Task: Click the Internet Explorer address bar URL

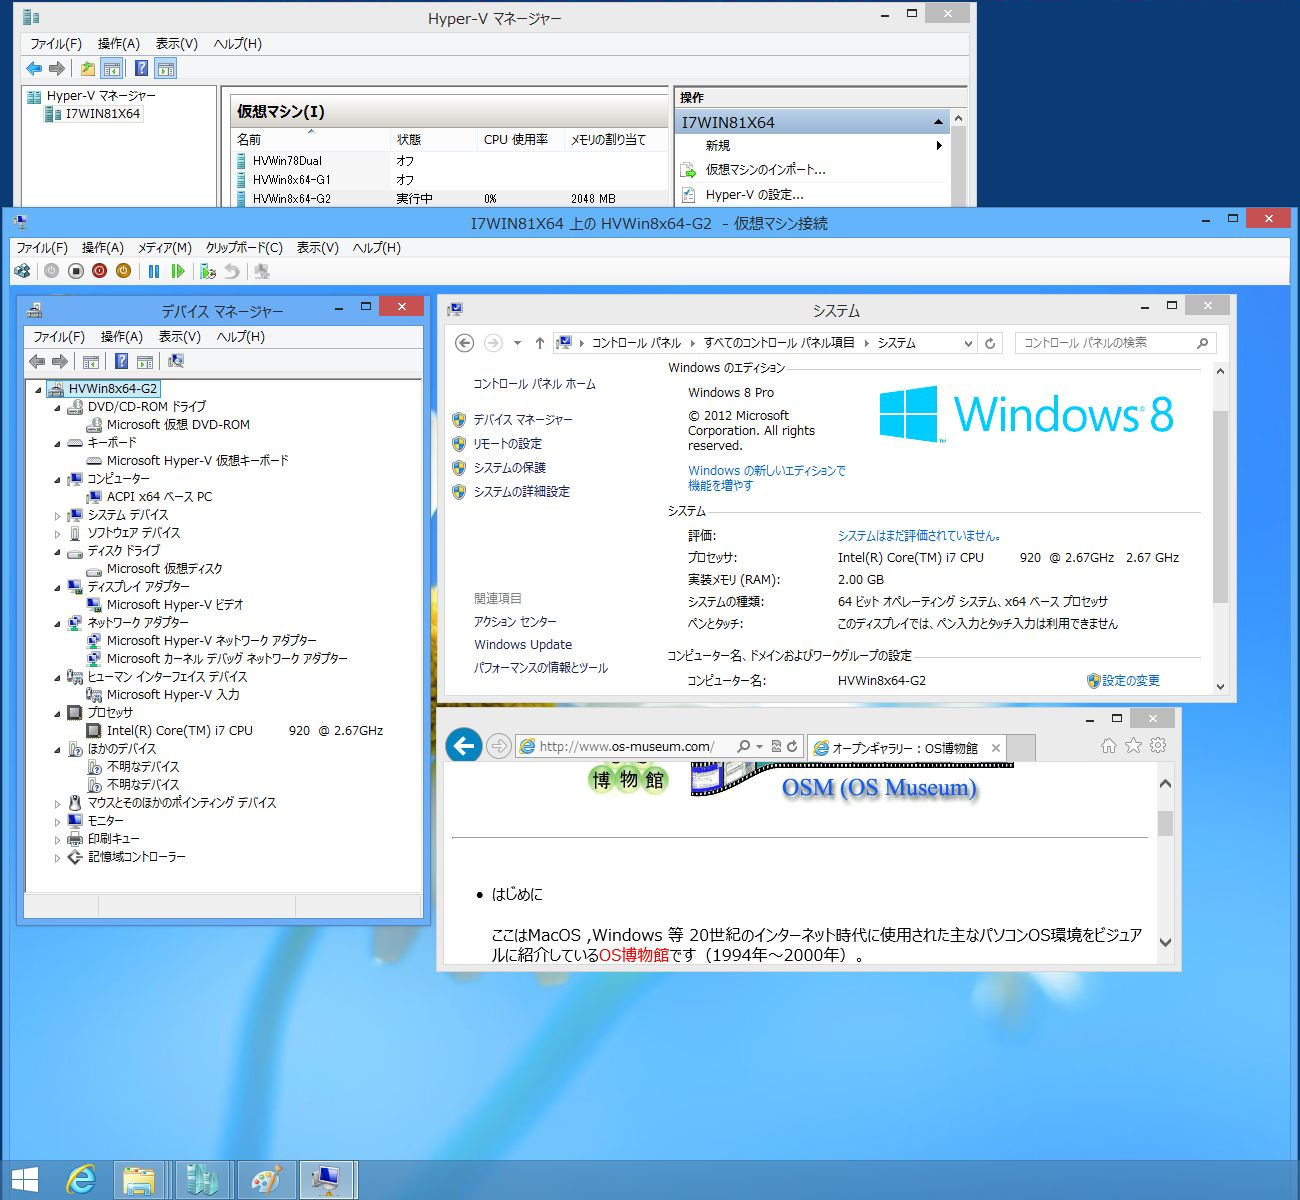Action: (627, 746)
